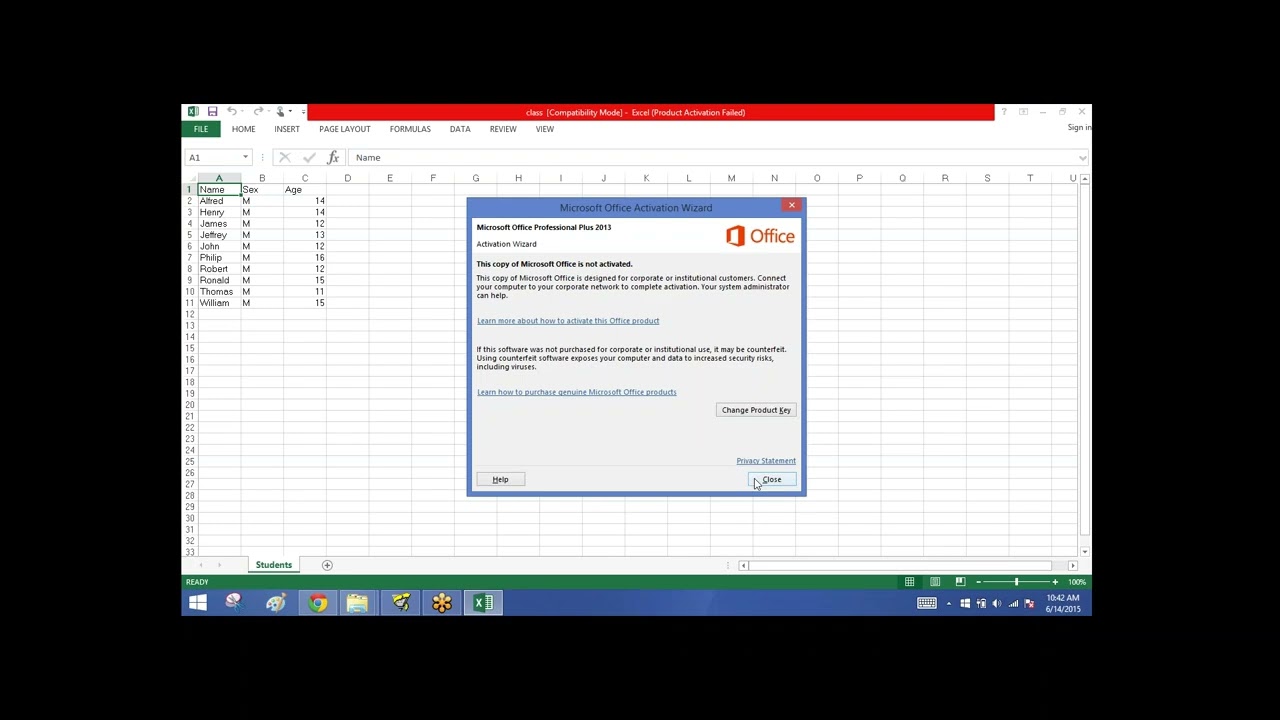Click vertical scrollbar down arrow
This screenshot has width=1280, height=720.
(x=1085, y=551)
